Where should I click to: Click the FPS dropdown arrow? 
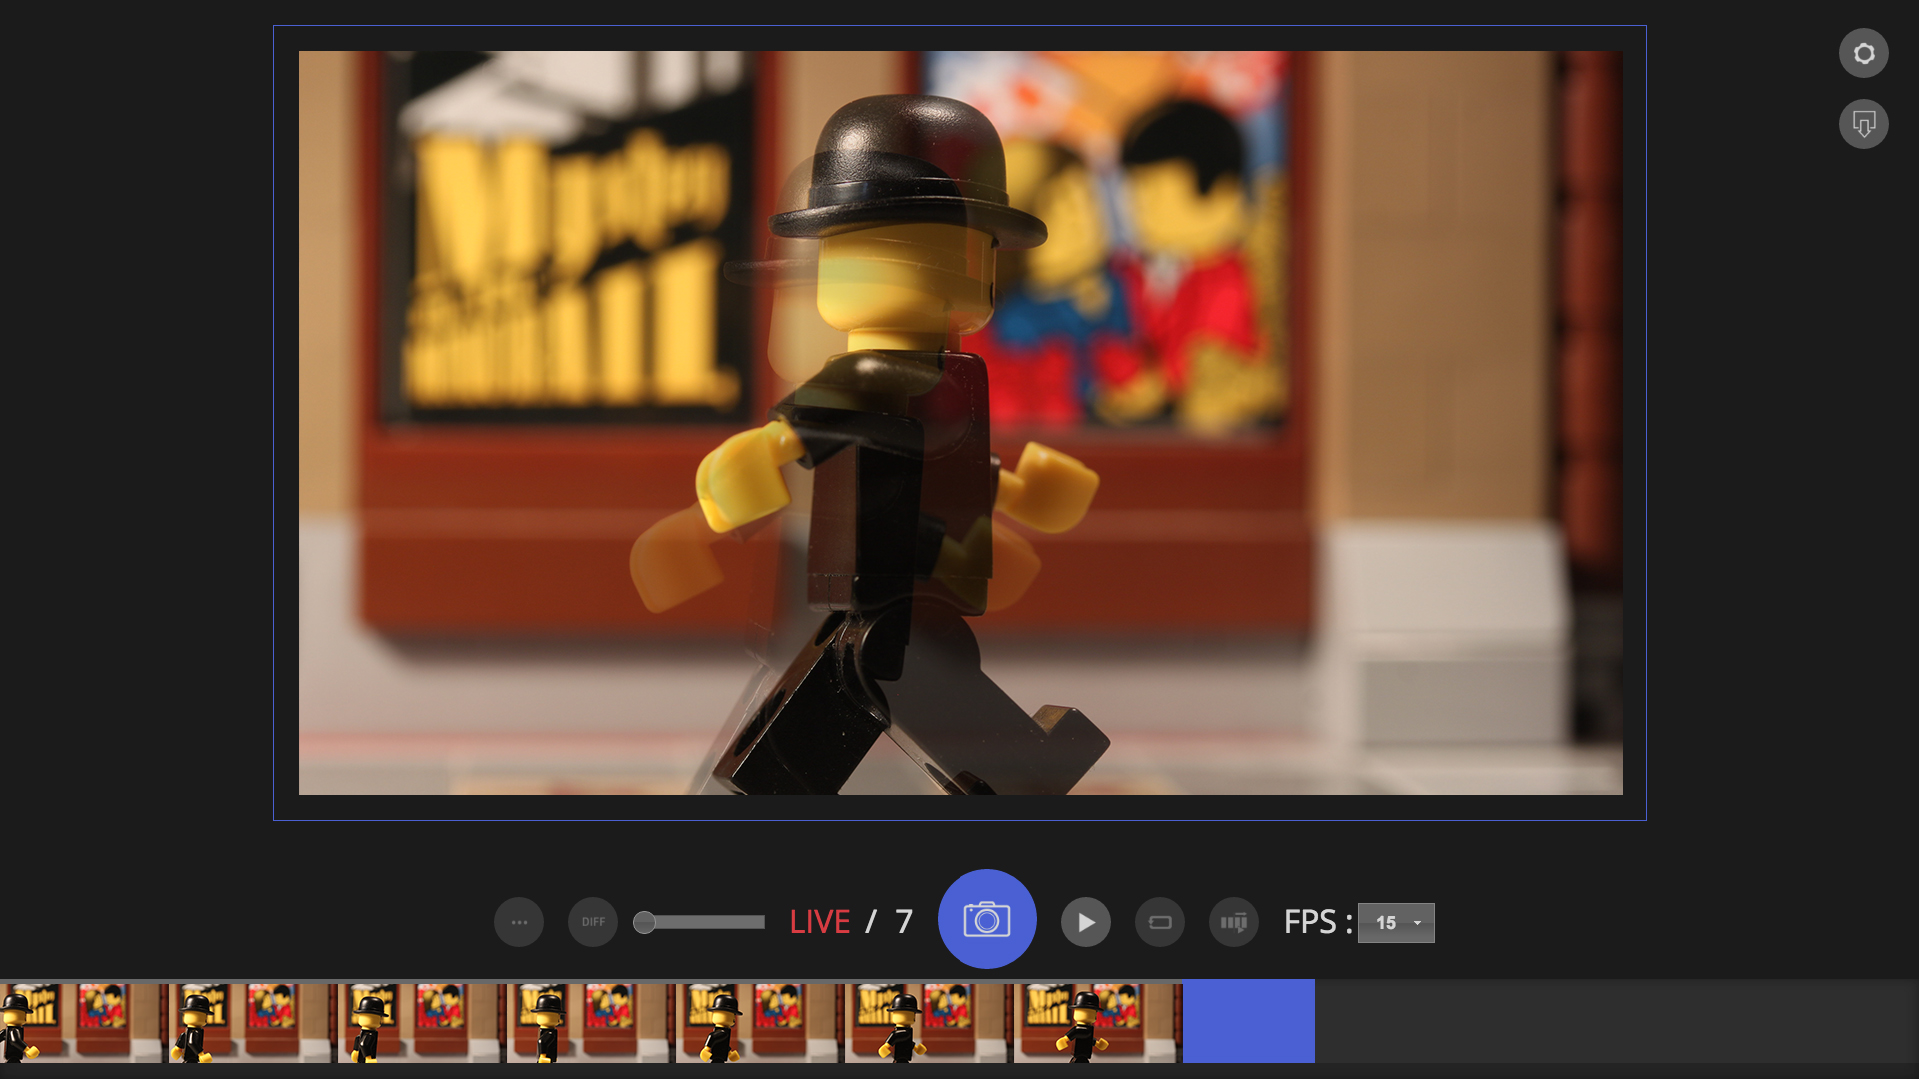point(1417,923)
